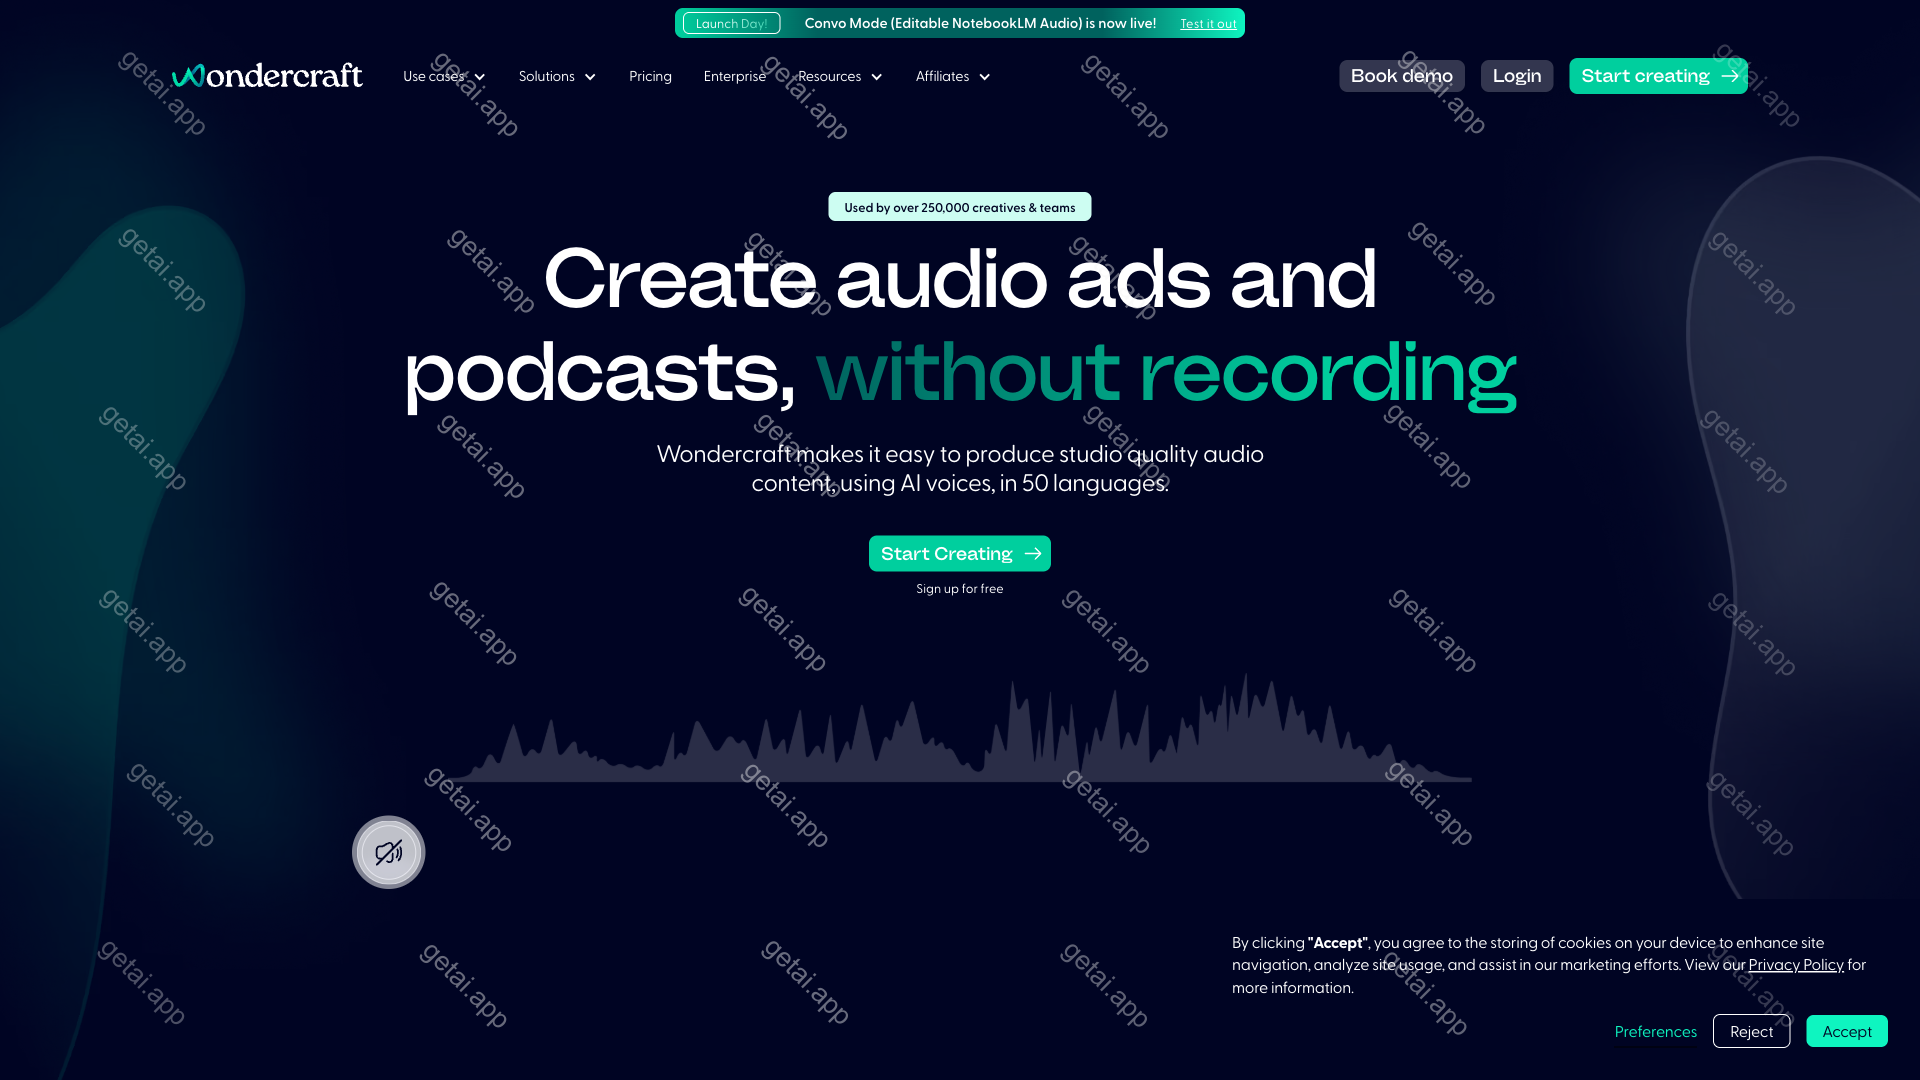Click the header Start creating button

[x=1658, y=76]
